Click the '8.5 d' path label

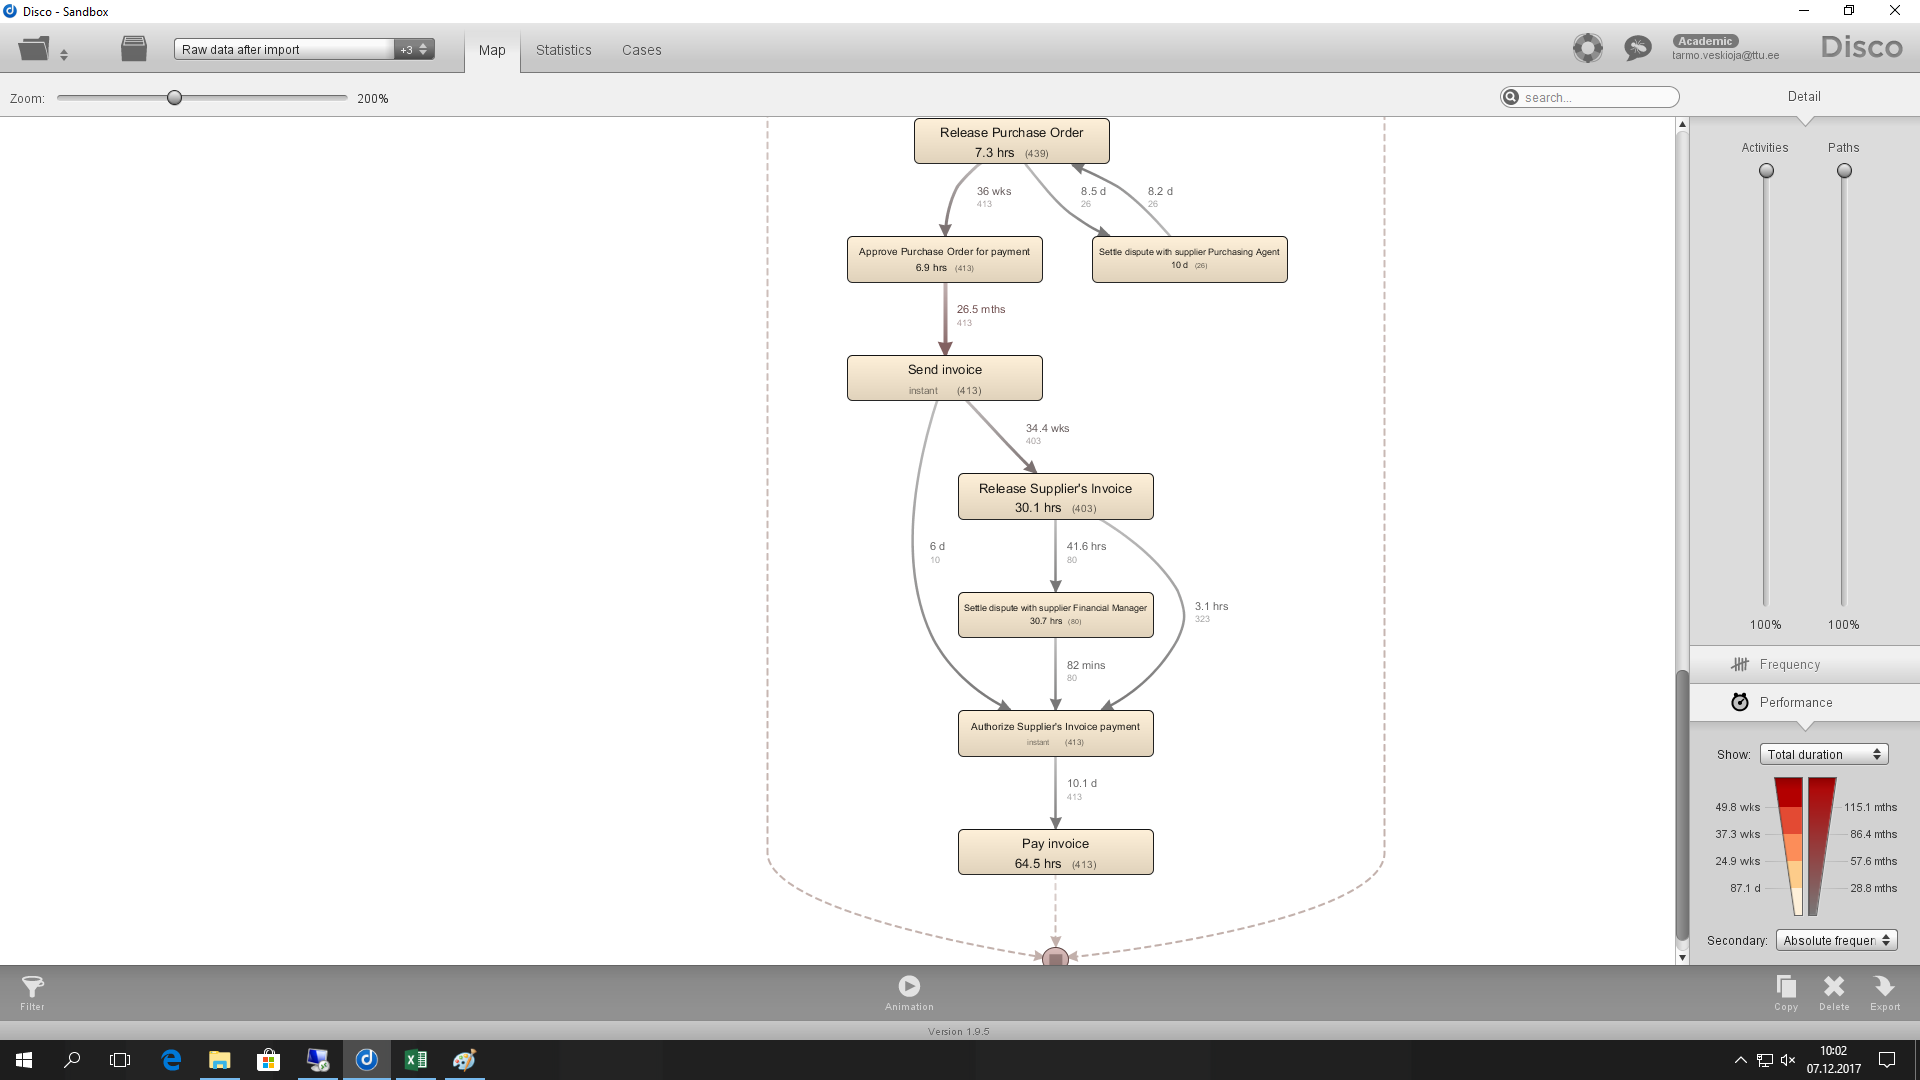pos(1093,191)
